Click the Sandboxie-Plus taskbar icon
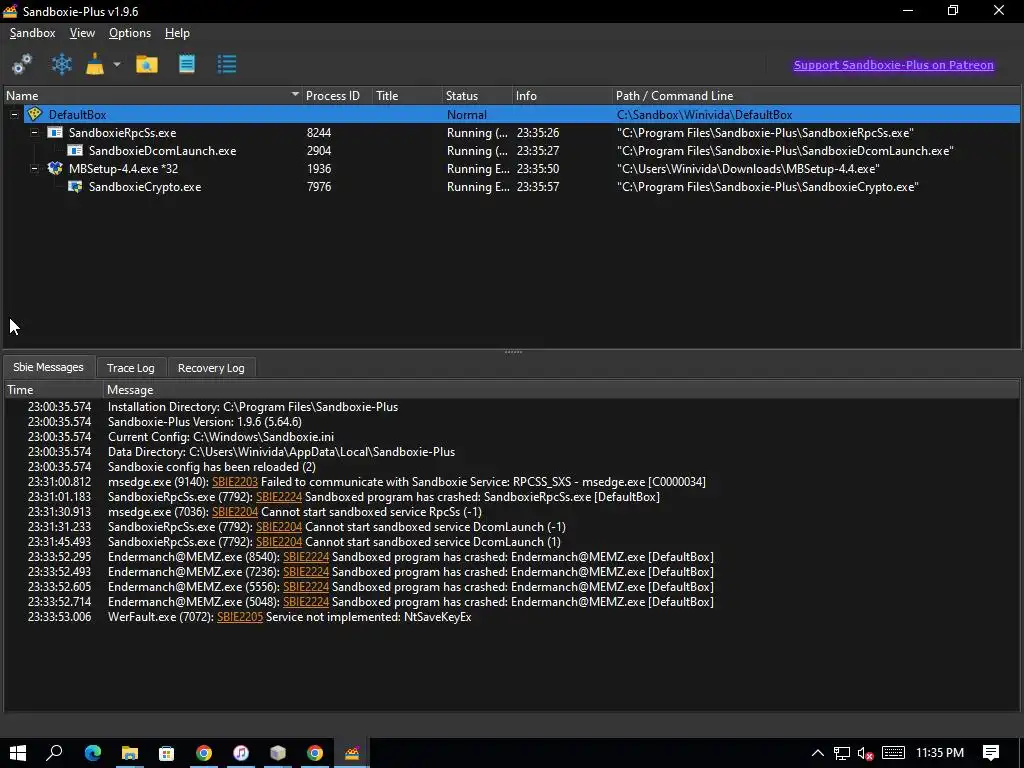Viewport: 1024px width, 768px height. 352,753
